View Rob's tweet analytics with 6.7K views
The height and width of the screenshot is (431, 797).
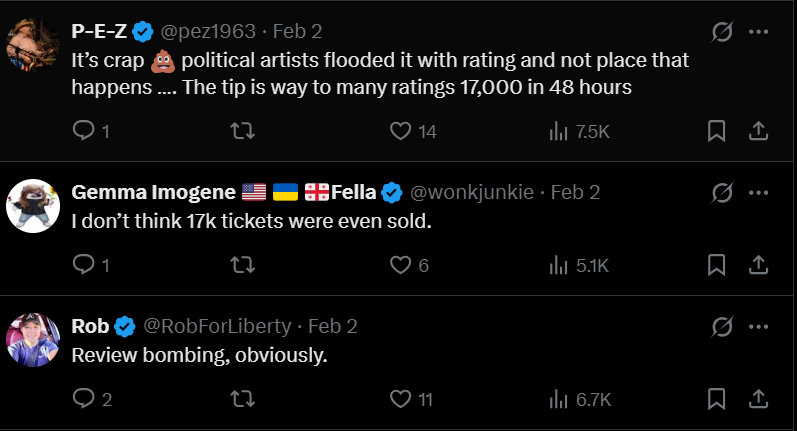[579, 399]
